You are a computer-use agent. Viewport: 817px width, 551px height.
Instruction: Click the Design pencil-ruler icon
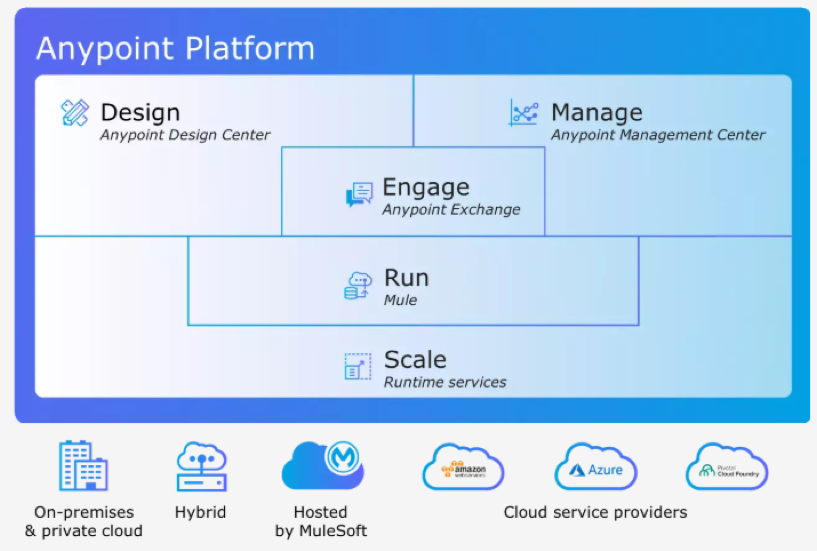(x=74, y=113)
